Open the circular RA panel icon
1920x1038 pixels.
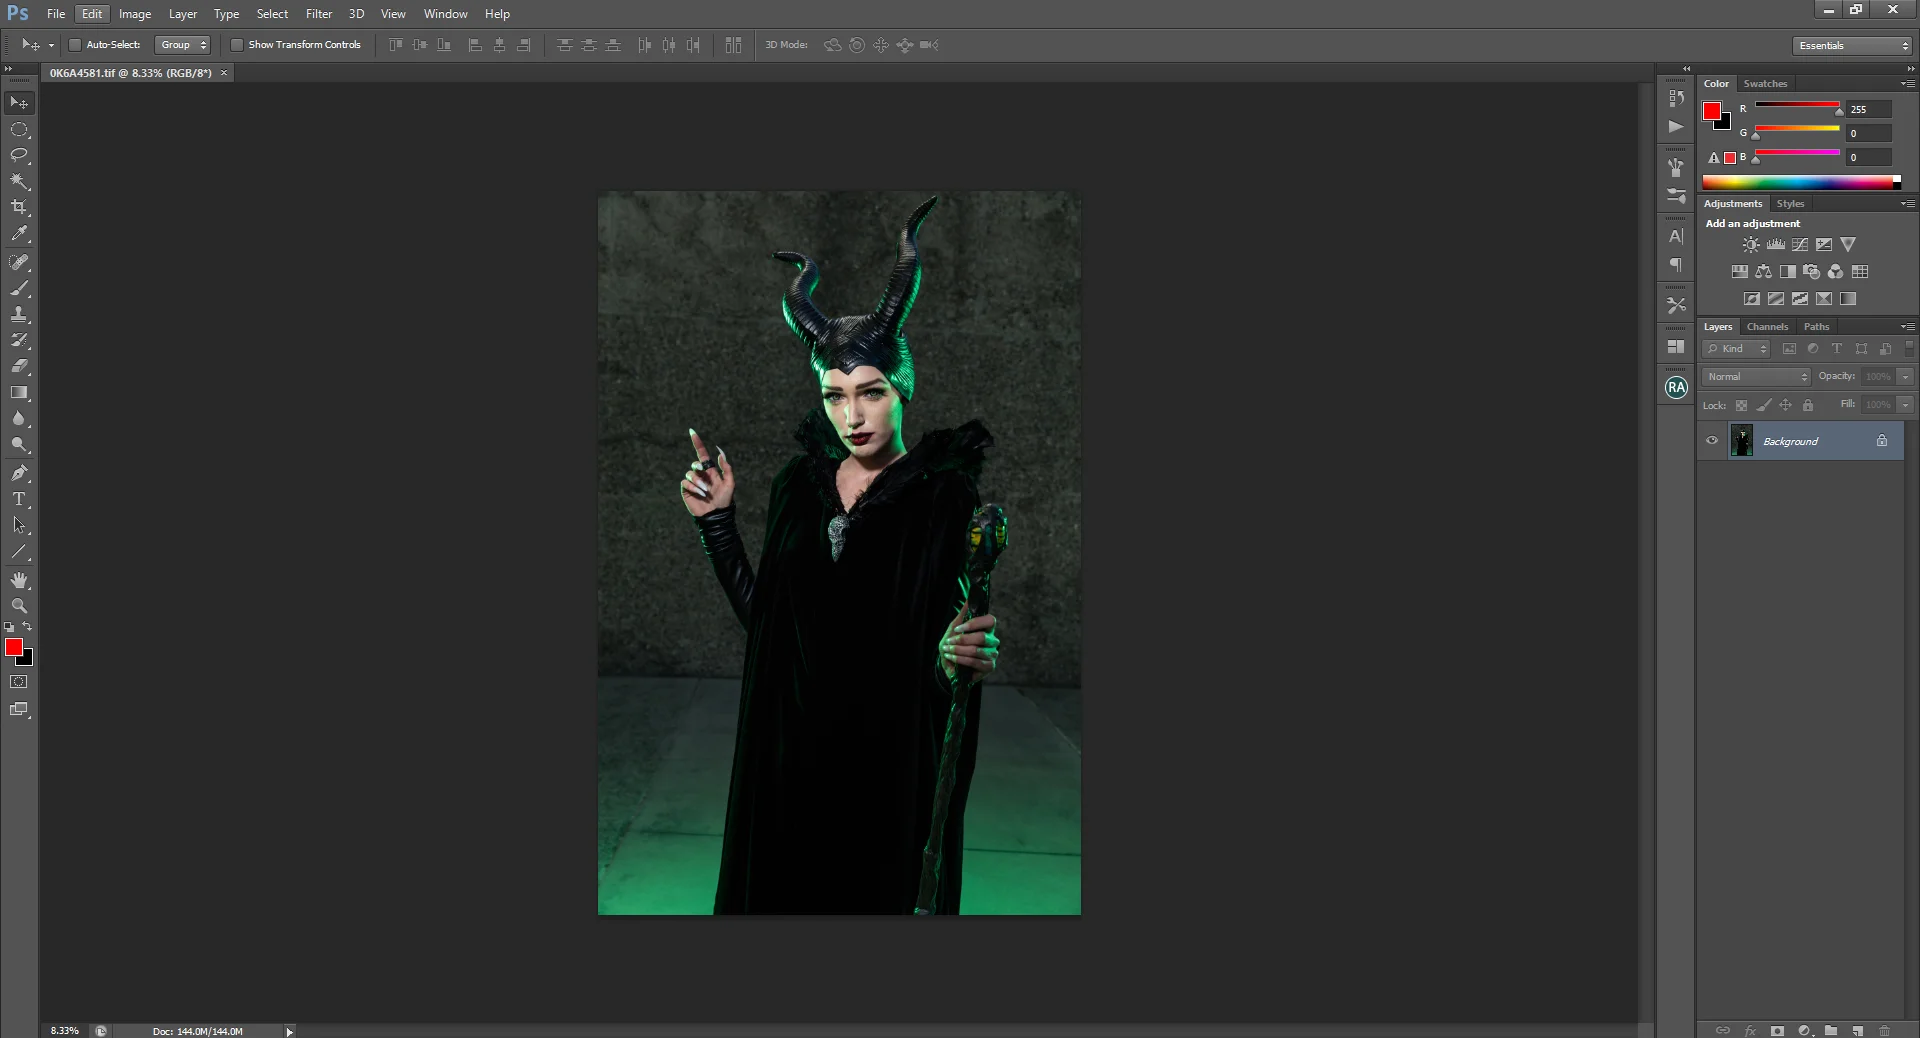[1677, 388]
